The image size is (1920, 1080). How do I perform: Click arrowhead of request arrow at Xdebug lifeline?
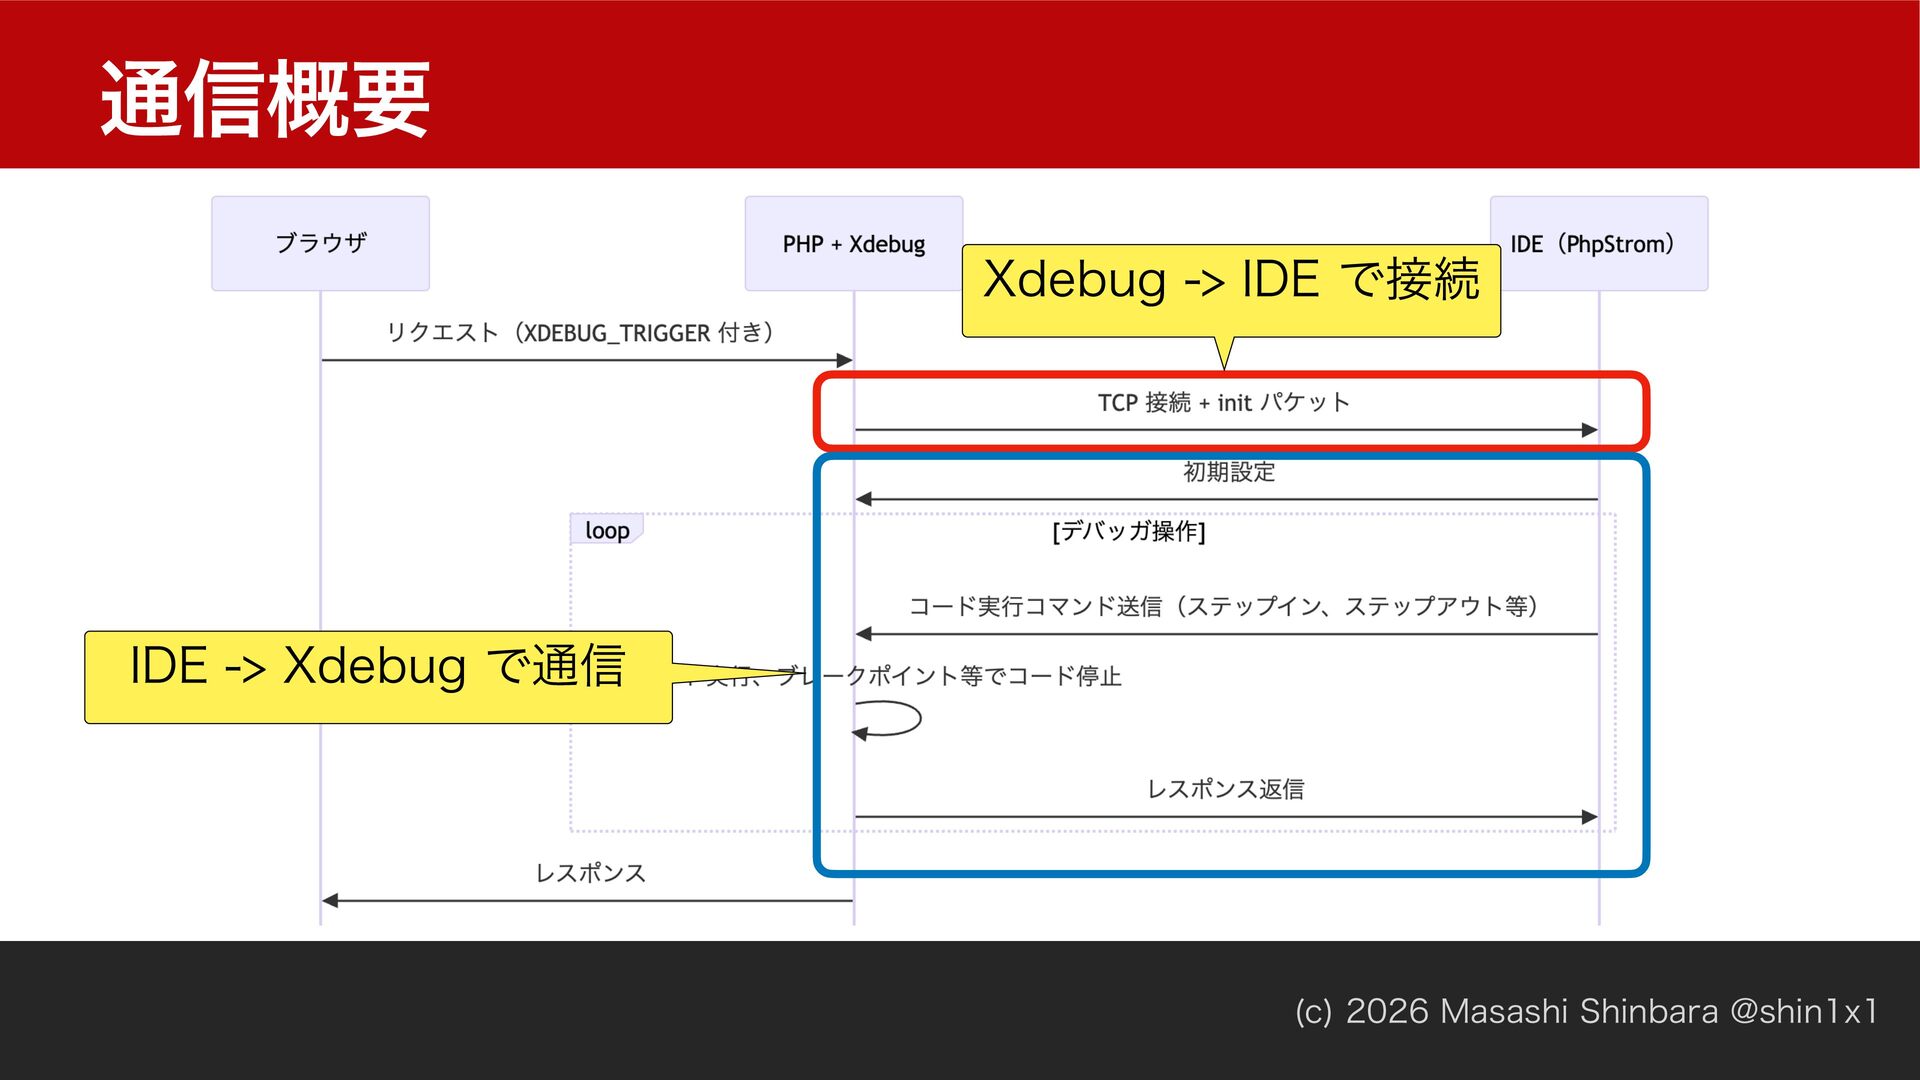point(845,360)
